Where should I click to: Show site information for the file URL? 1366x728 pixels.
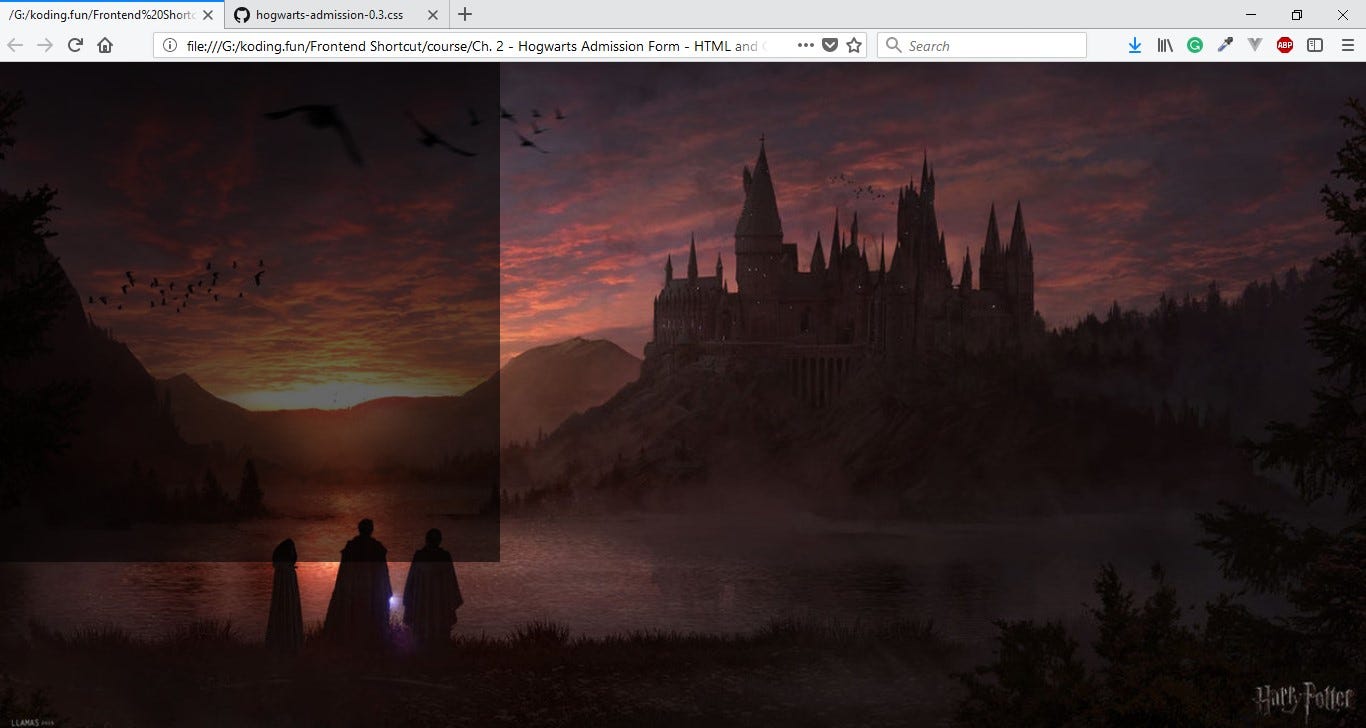tap(170, 45)
